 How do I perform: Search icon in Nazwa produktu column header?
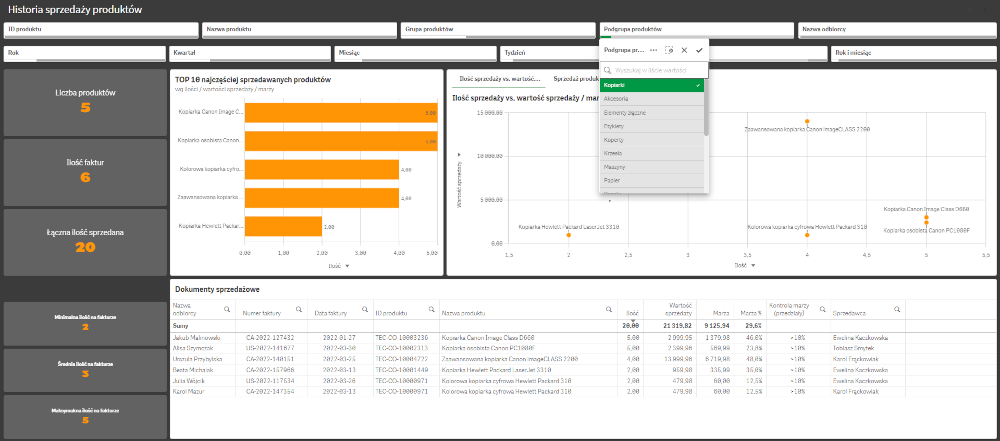[608, 309]
